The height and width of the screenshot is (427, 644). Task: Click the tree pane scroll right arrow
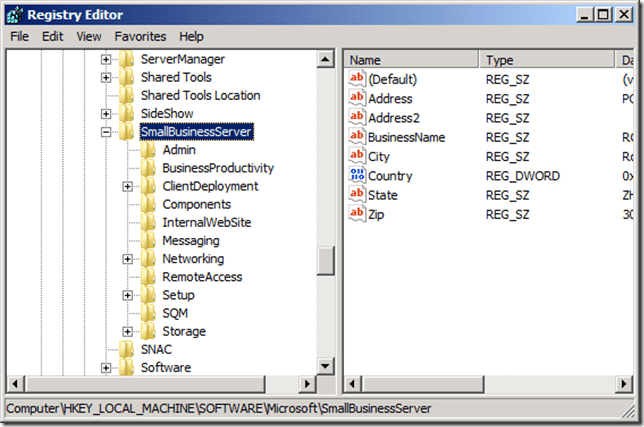click(306, 384)
